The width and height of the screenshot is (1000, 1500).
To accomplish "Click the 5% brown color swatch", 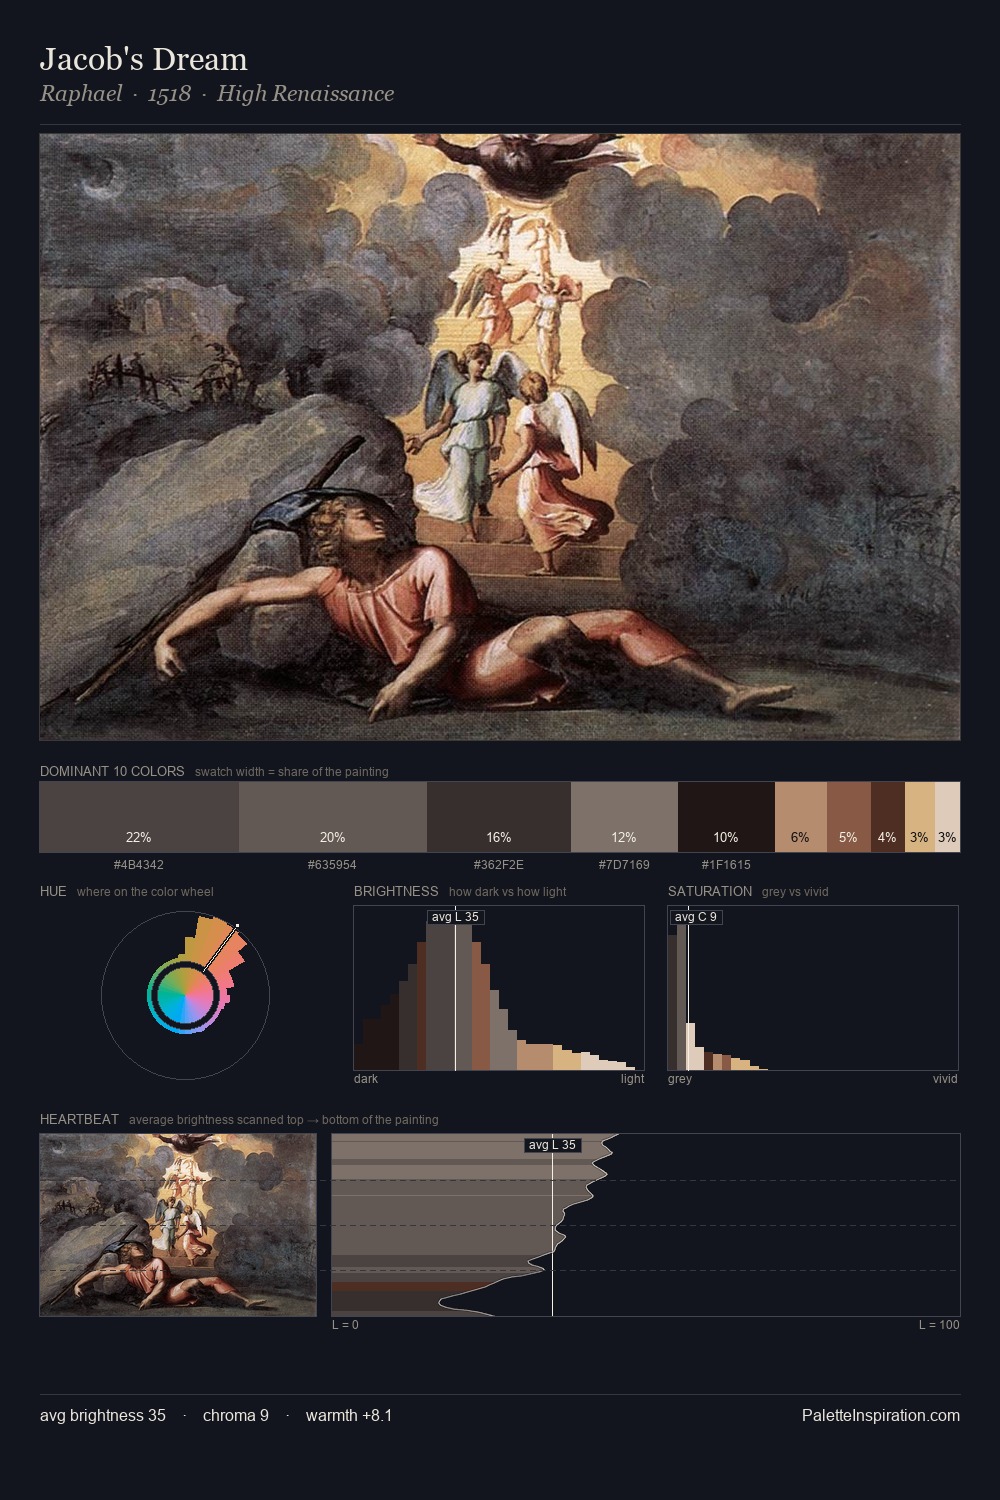I will (x=849, y=817).
